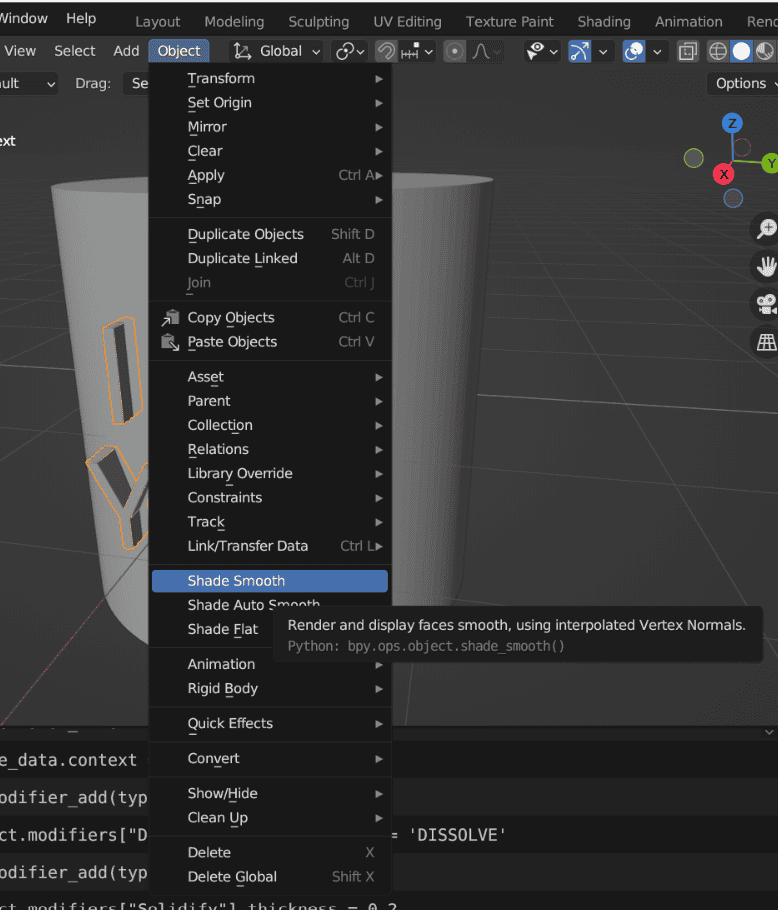Select Duplicate Linked entry

coord(270,258)
